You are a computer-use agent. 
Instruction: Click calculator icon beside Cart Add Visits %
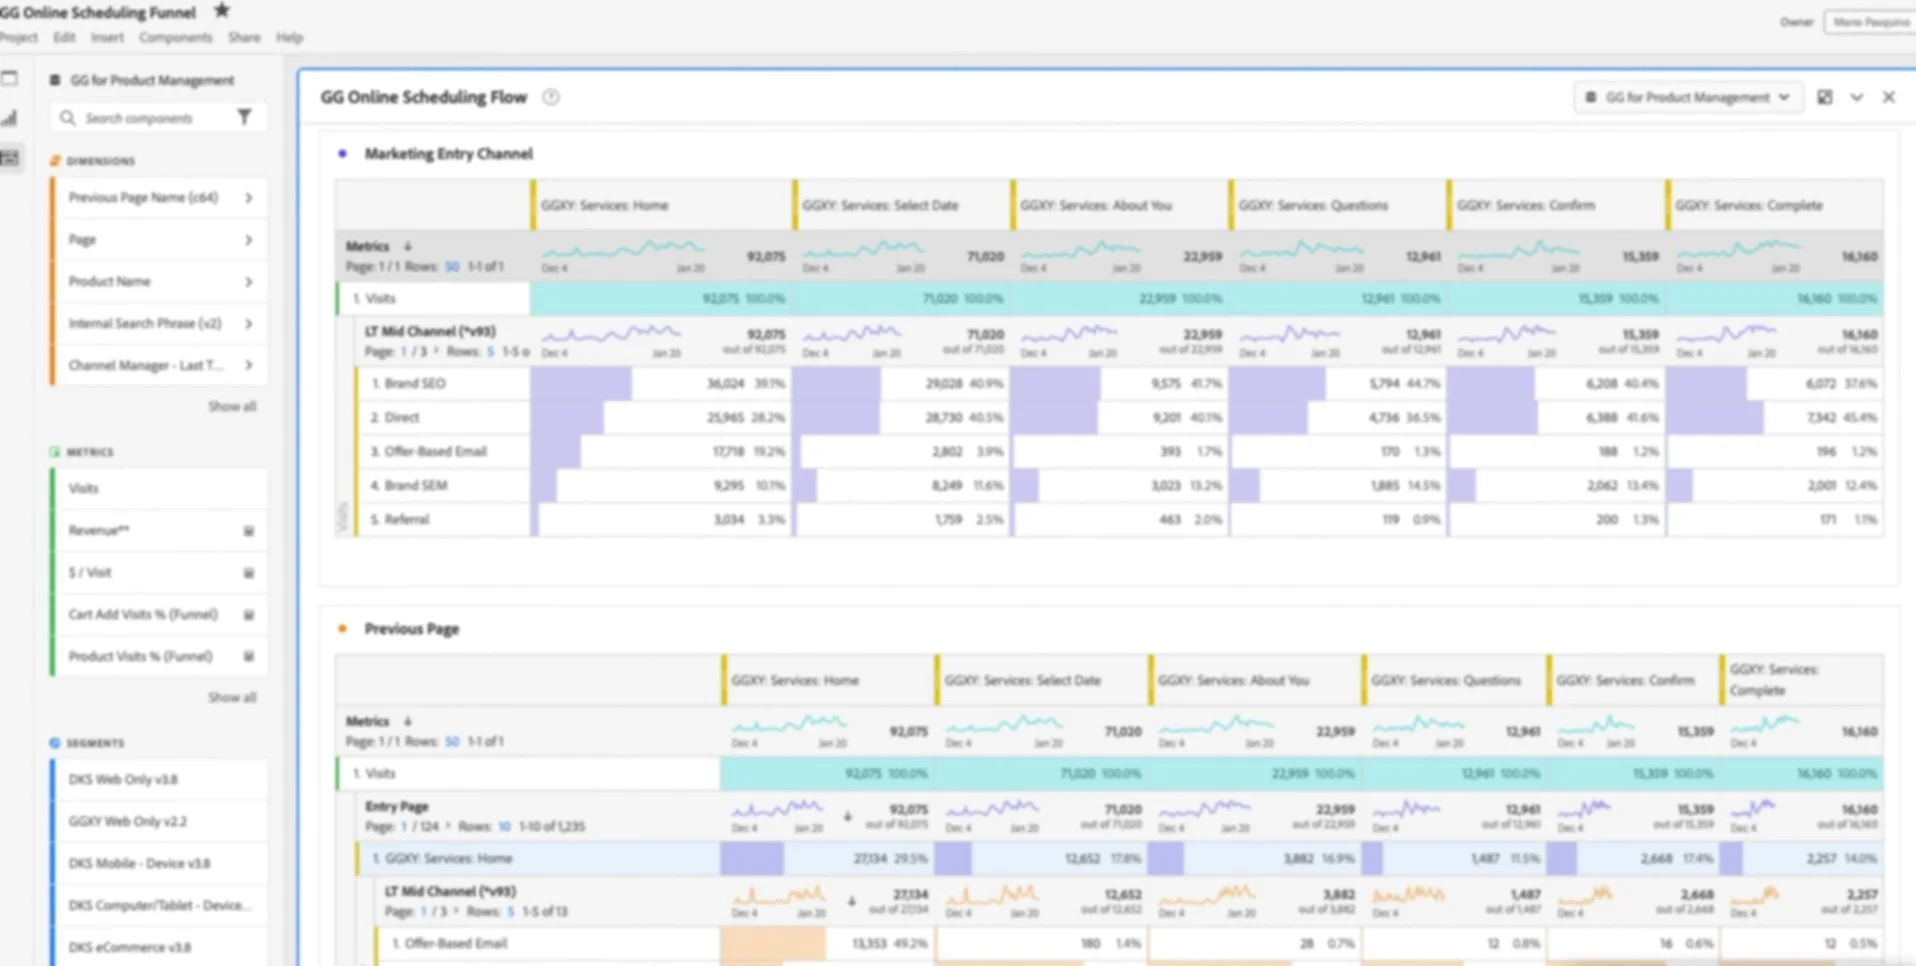[249, 615]
